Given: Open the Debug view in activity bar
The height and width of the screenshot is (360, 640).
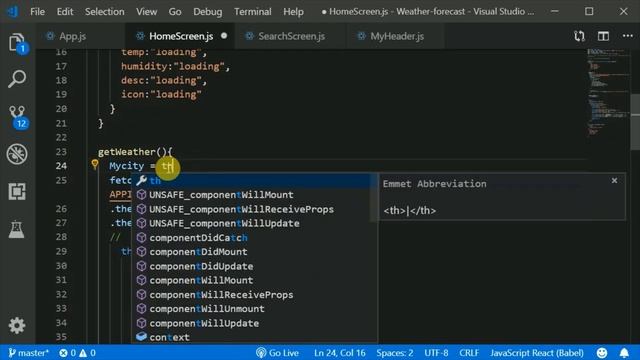Looking at the screenshot, I should point(17,154).
